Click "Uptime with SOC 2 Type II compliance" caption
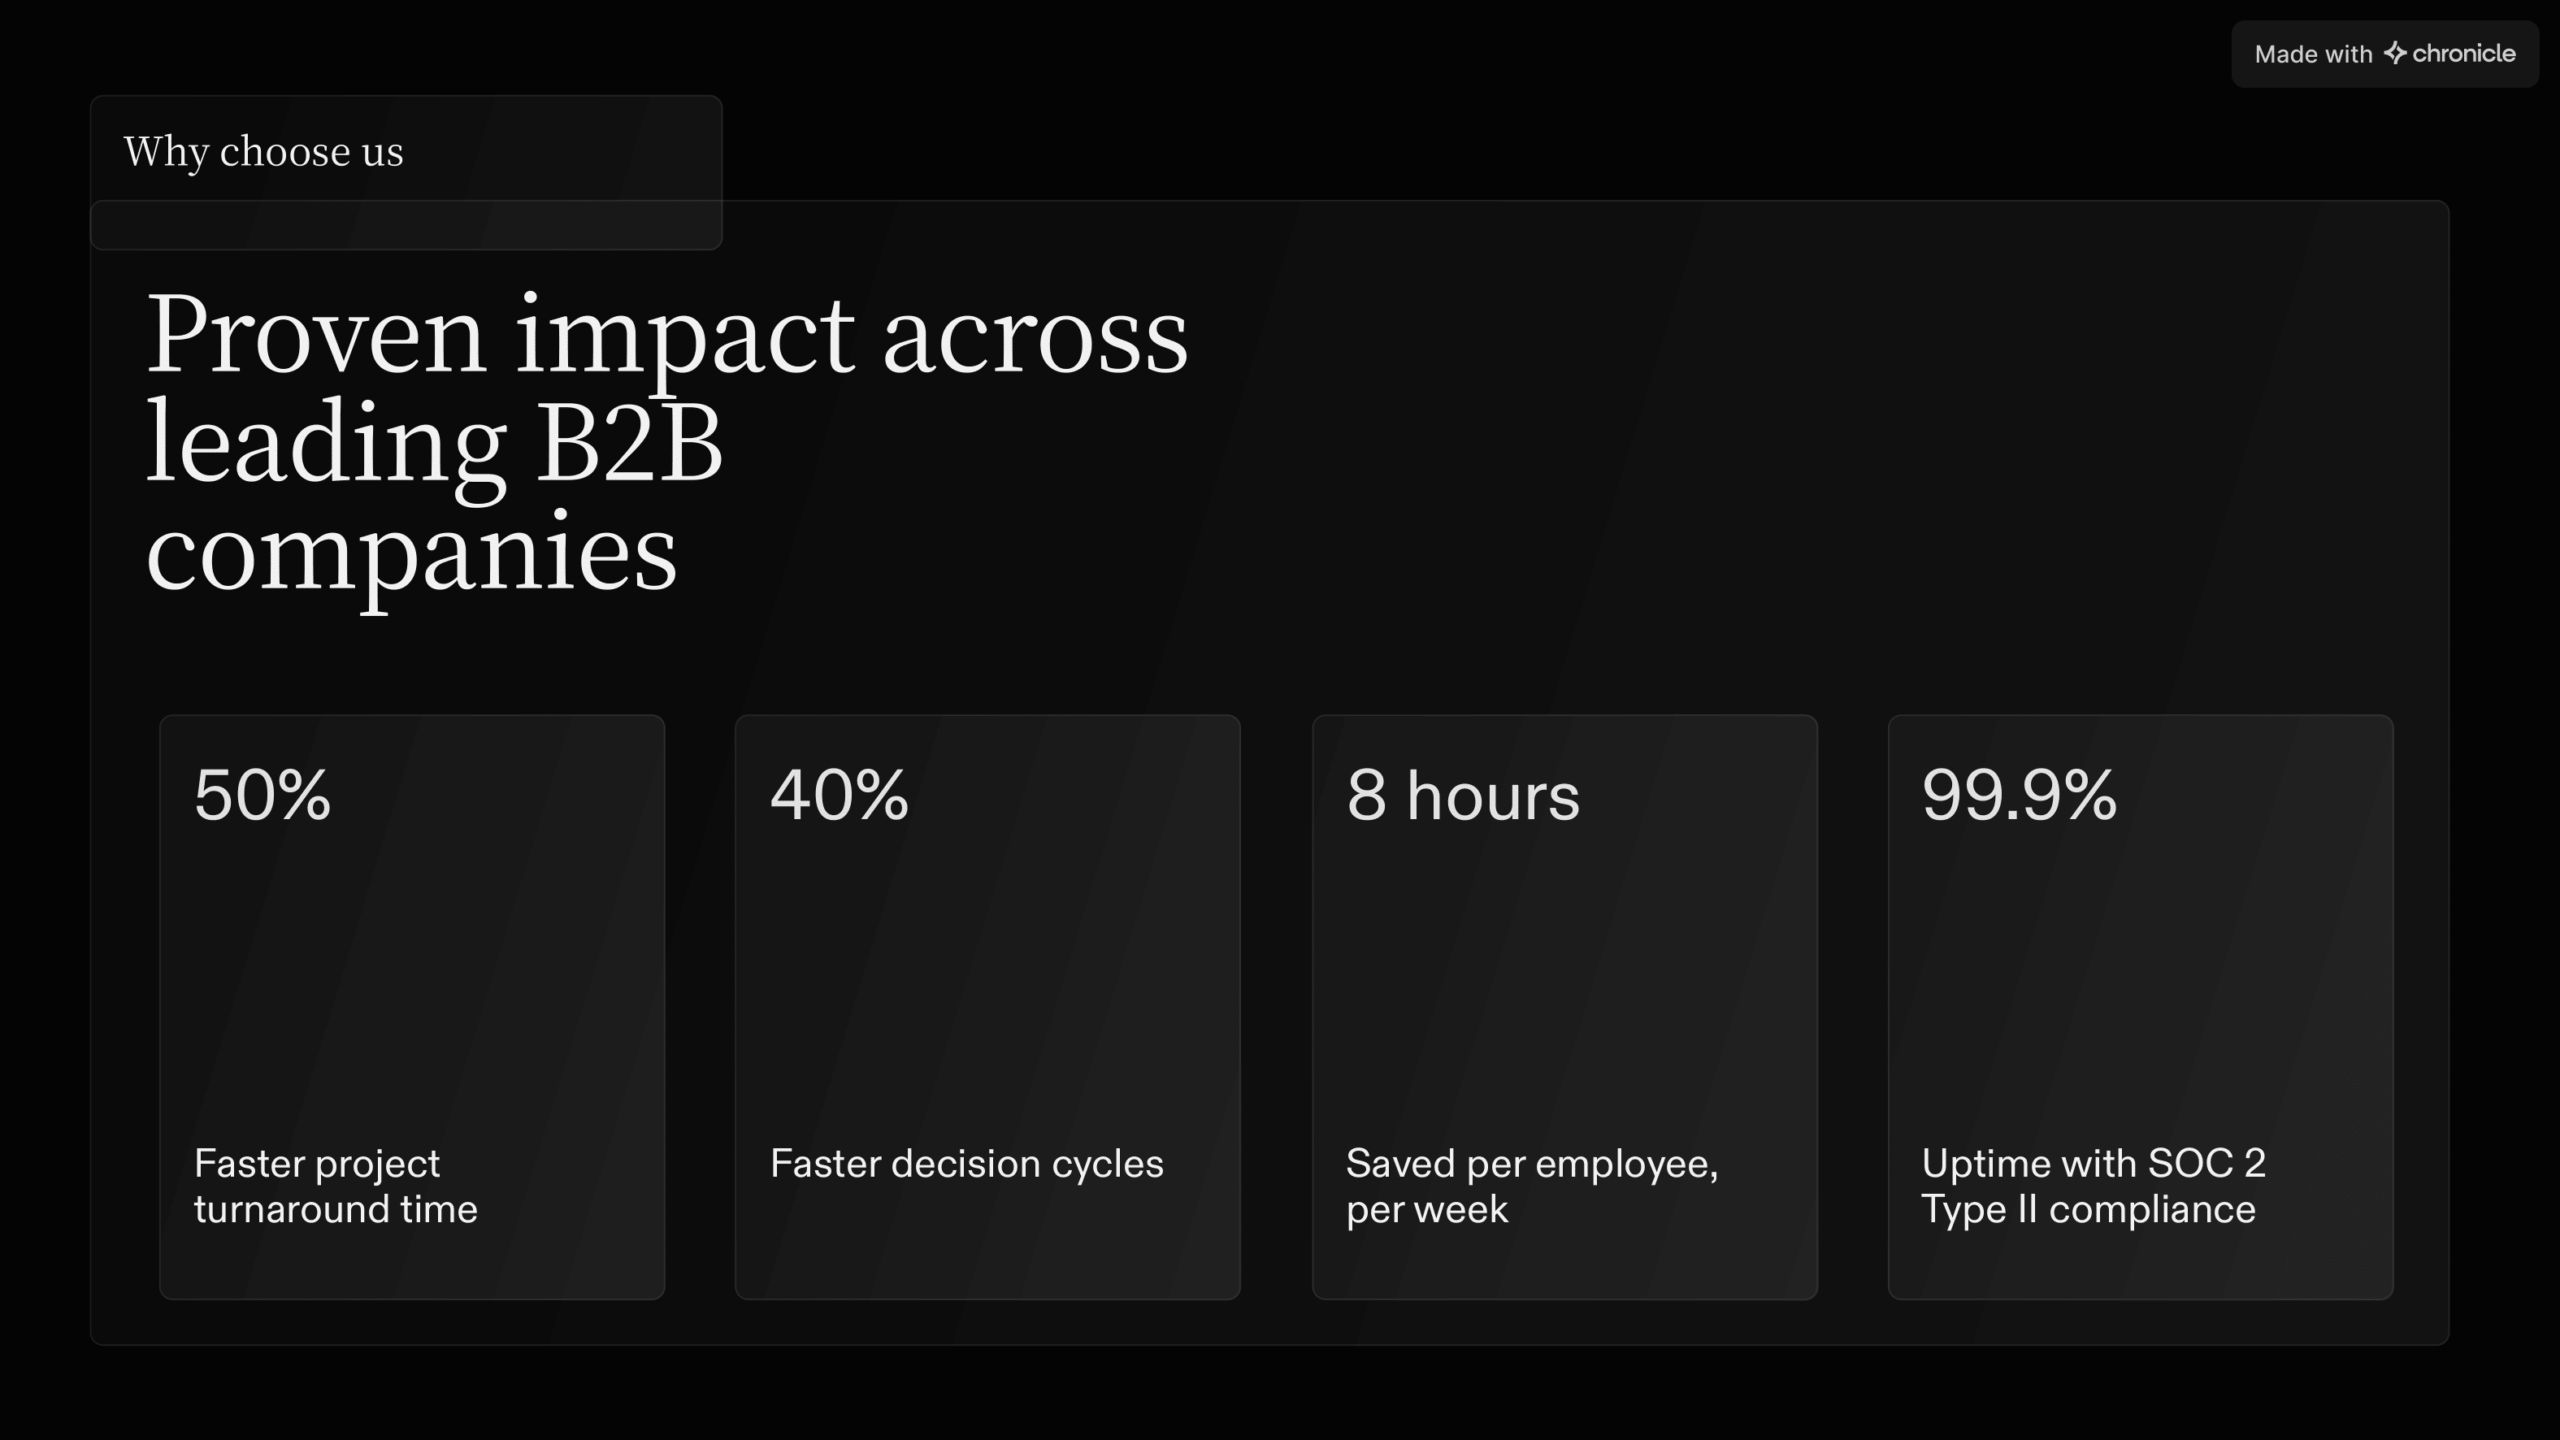2560x1440 pixels. (2093, 1186)
